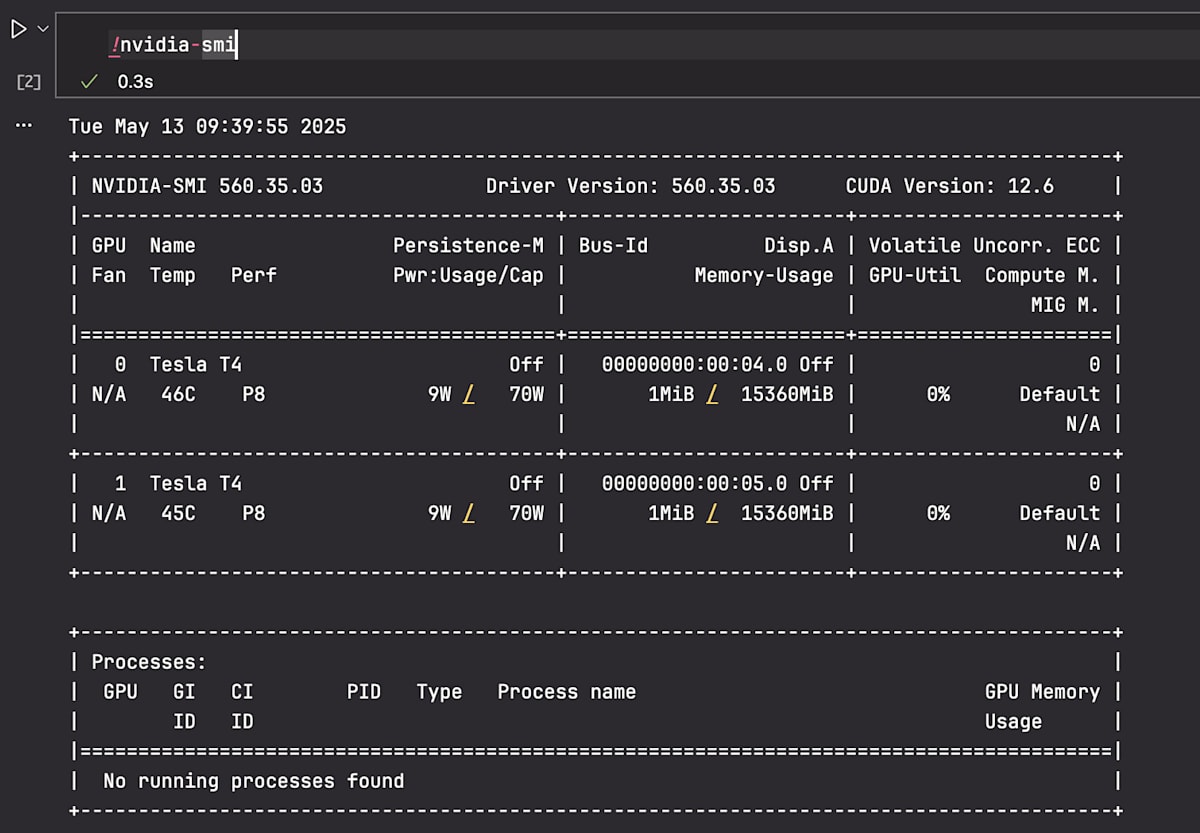Open the run options dropdown arrow
Viewport: 1200px width, 833px height.
coord(42,29)
